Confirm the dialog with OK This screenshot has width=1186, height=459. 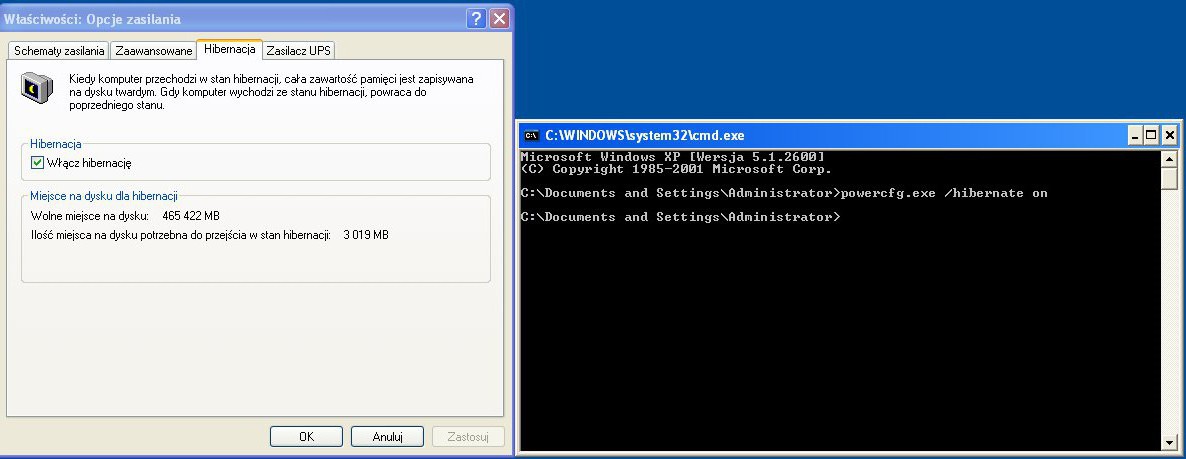306,437
